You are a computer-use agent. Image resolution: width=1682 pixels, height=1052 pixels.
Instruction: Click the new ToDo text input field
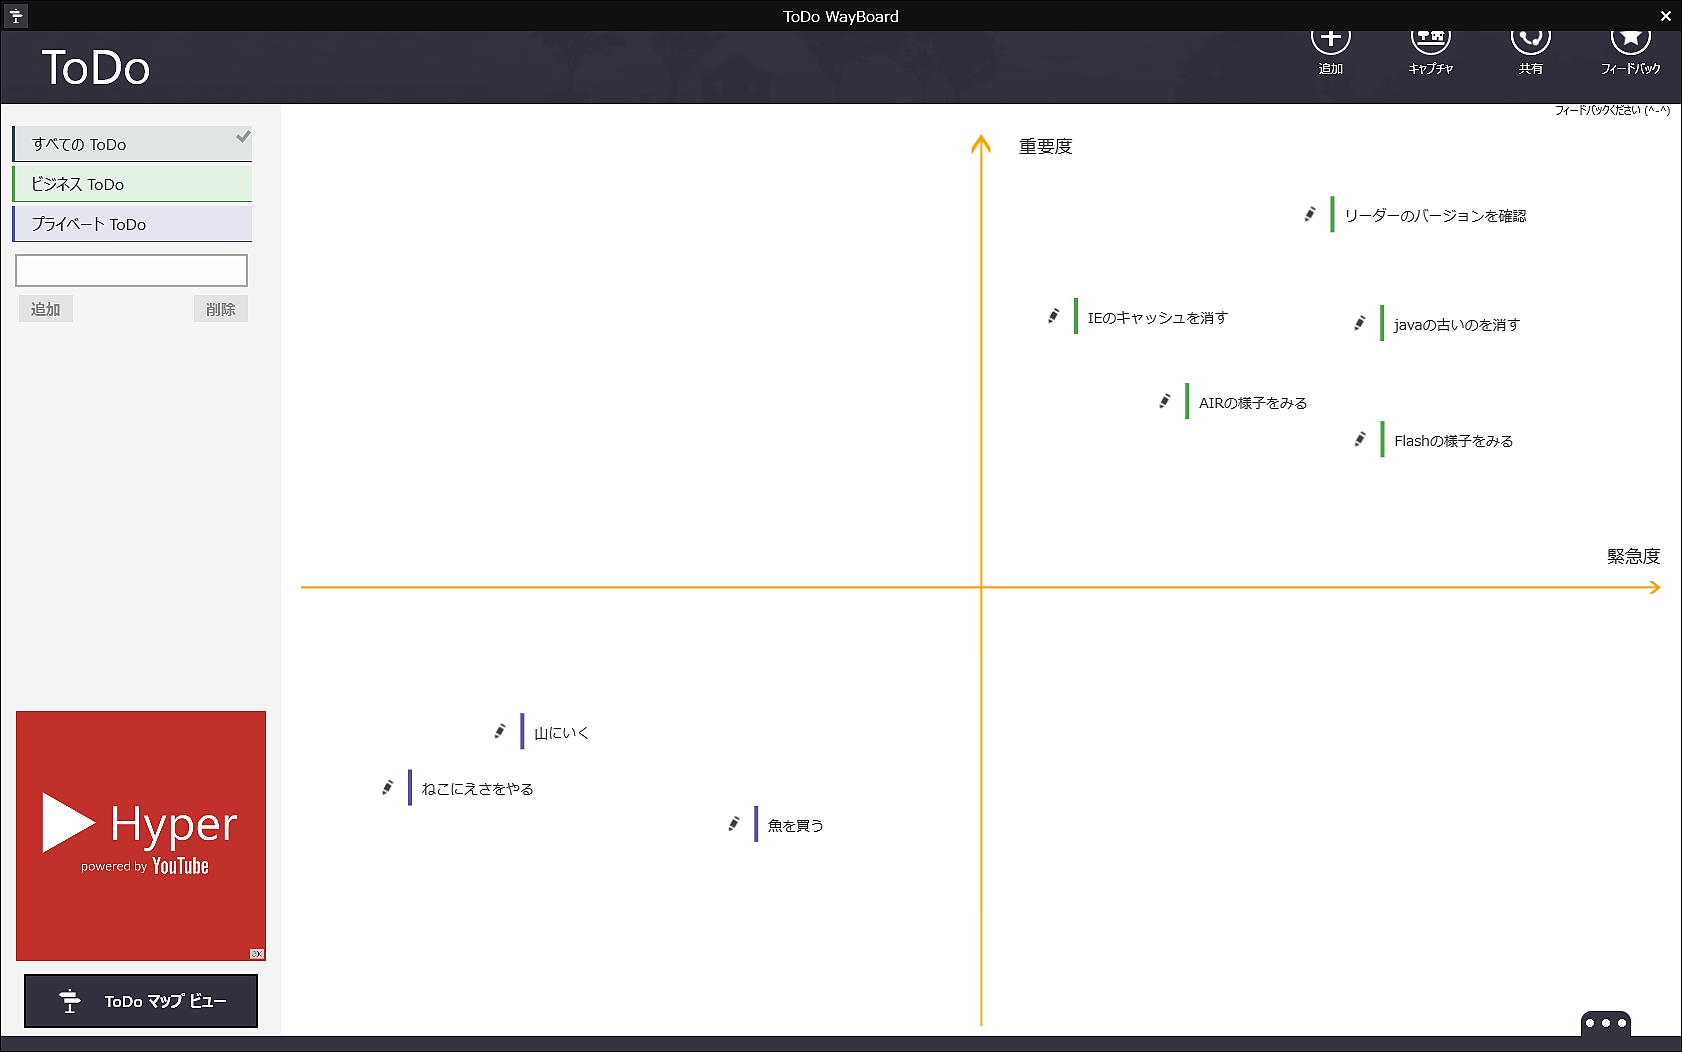coord(131,270)
